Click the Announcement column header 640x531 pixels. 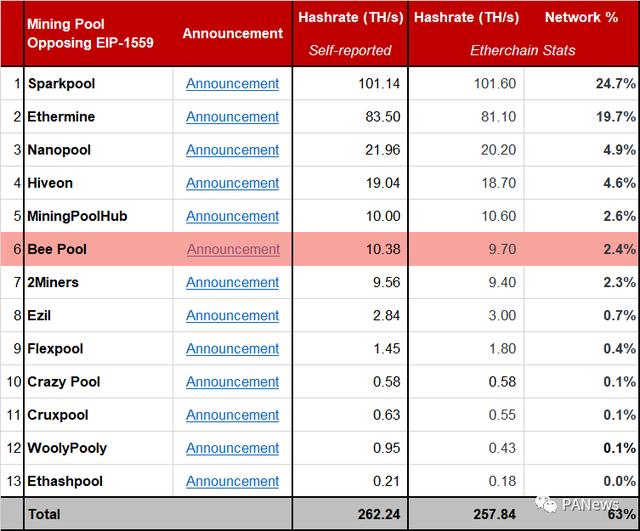[233, 33]
